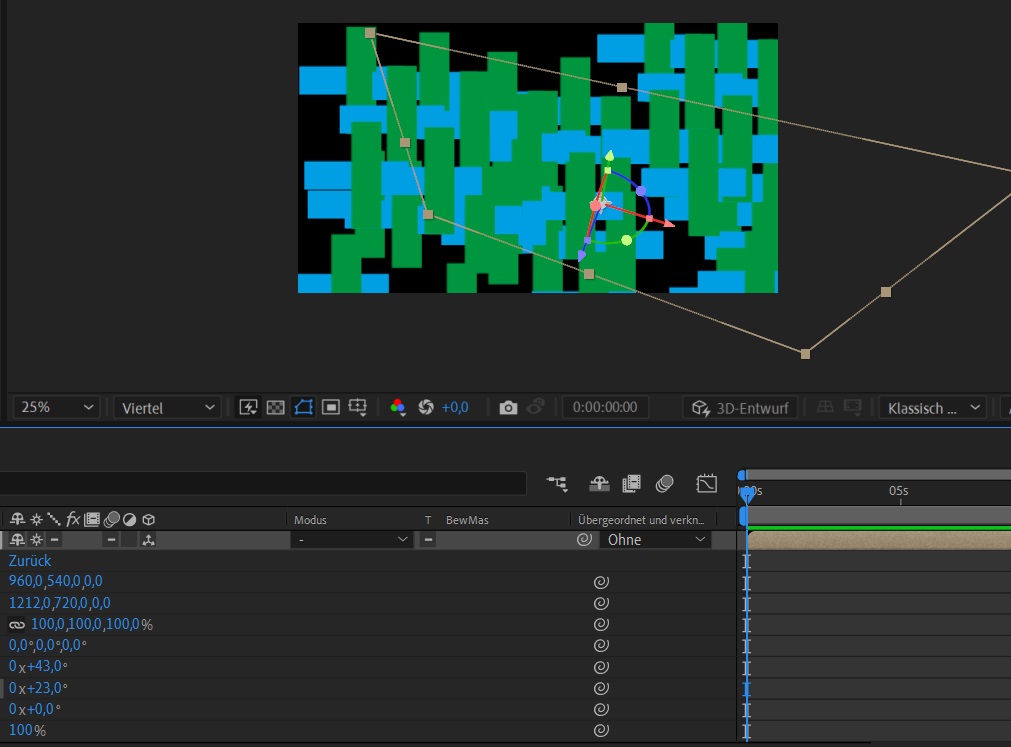Click the tan layer duration bar

tap(879, 541)
